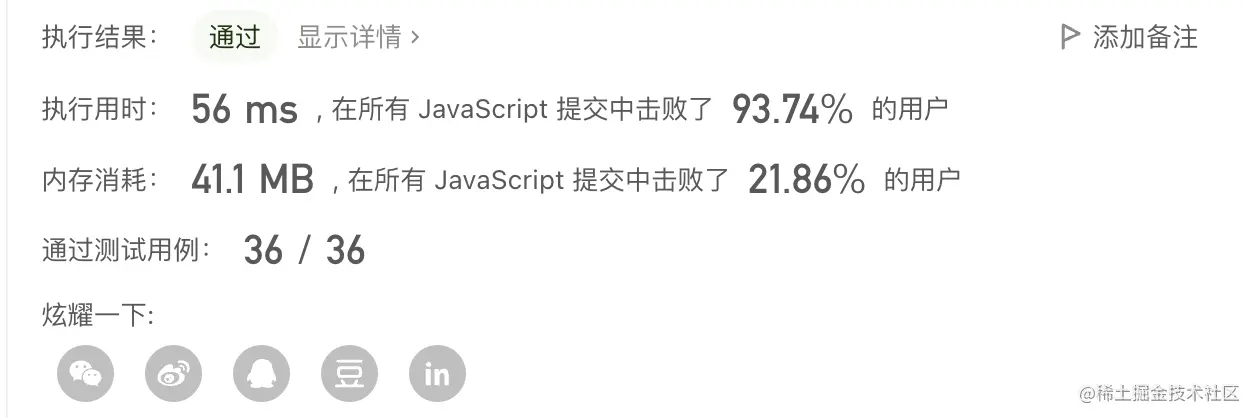The width and height of the screenshot is (1254, 418).
Task: Click the 执行结果 label
Action: (100, 38)
